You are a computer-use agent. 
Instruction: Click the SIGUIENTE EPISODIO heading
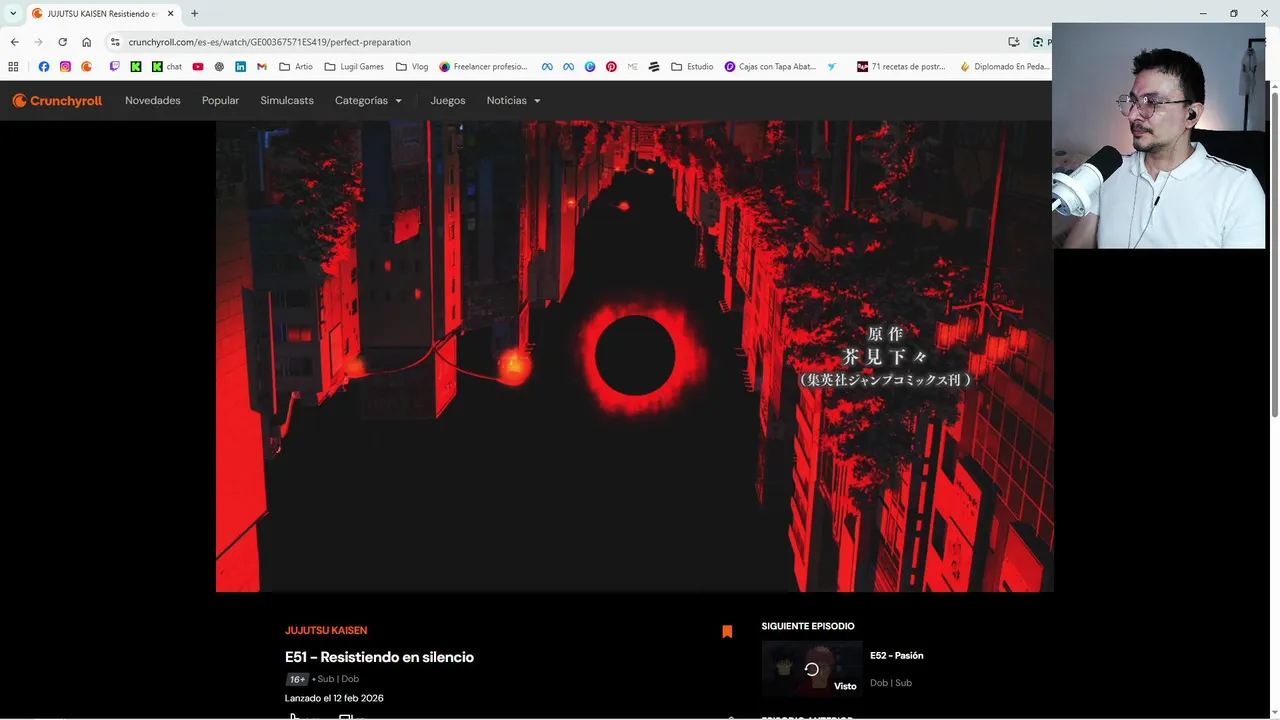tap(808, 626)
